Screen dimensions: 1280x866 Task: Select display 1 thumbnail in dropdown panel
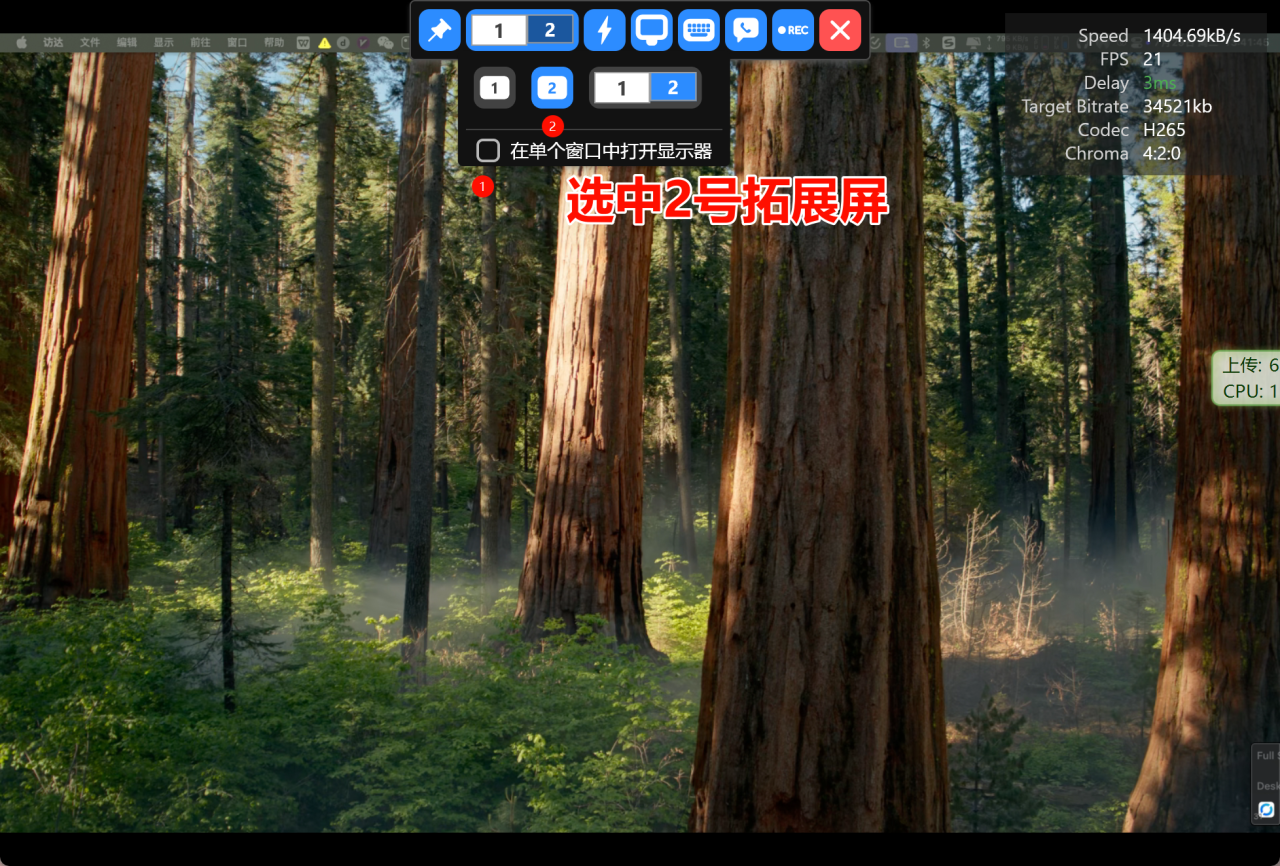pos(494,87)
